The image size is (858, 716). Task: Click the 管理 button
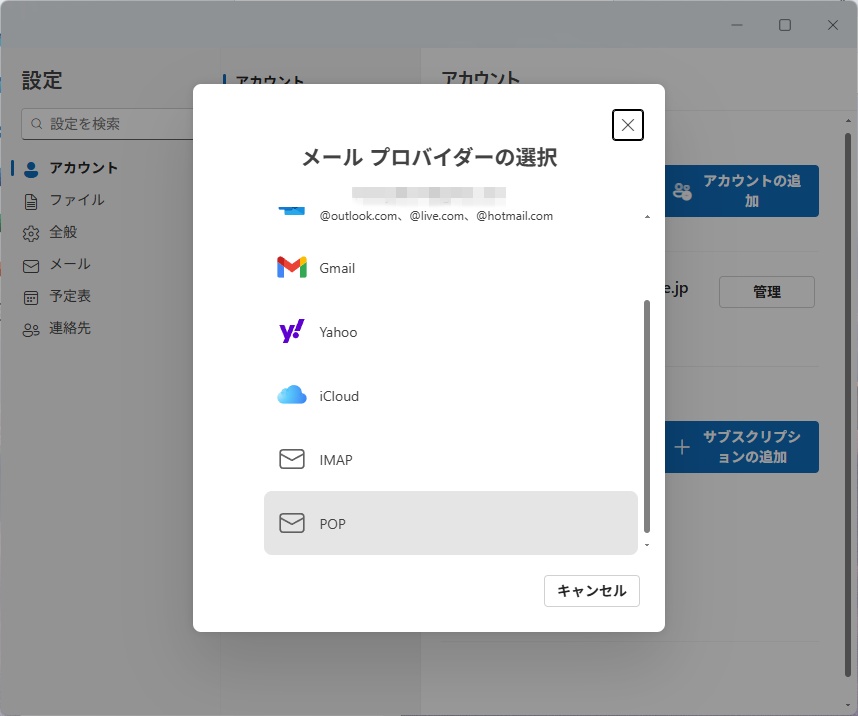pos(766,292)
